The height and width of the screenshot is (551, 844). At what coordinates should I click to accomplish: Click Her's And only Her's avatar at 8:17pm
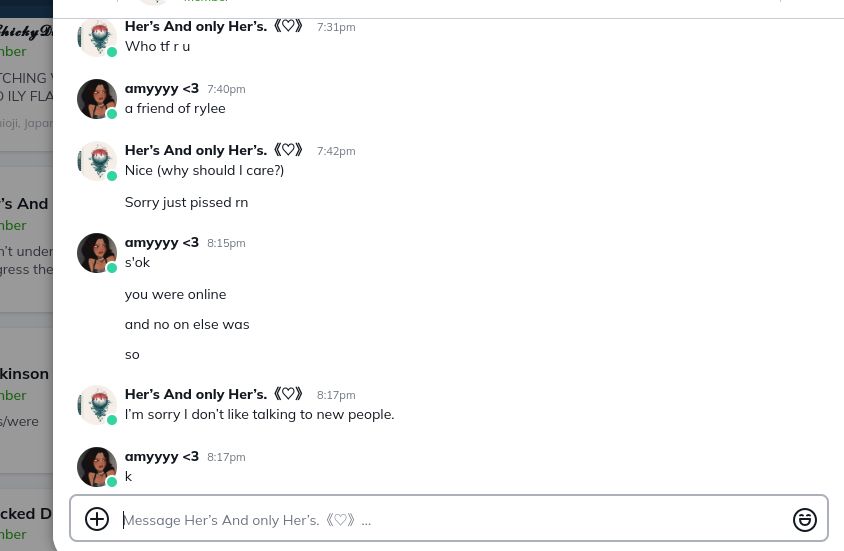click(97, 405)
